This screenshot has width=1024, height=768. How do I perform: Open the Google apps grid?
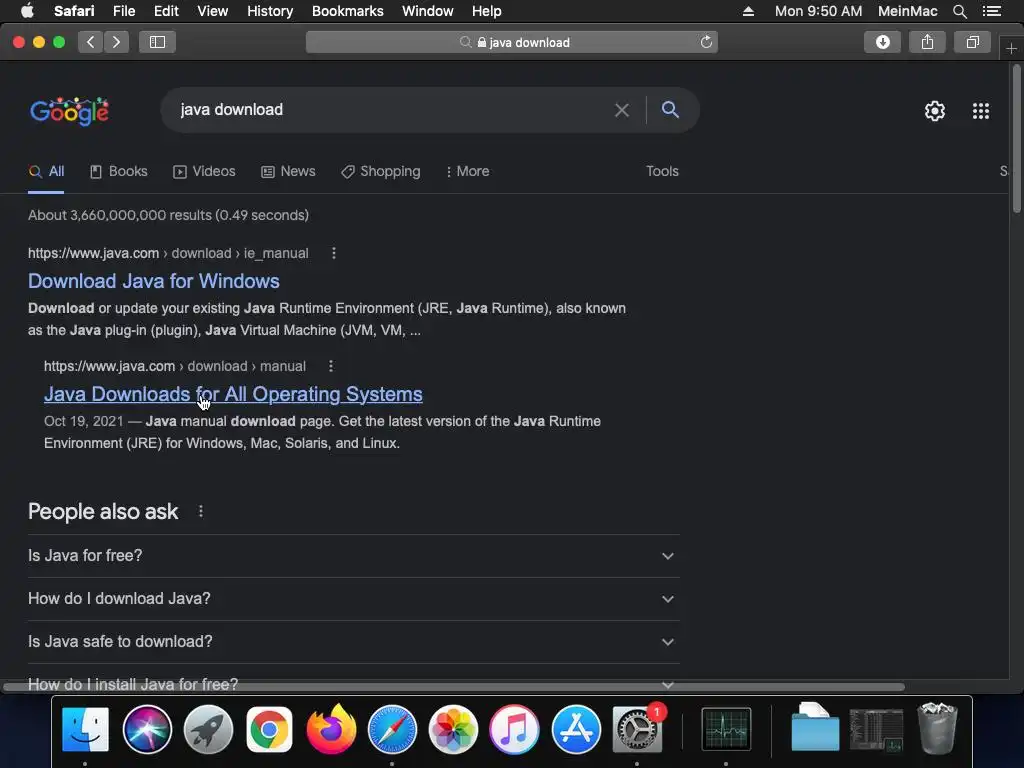[981, 110]
